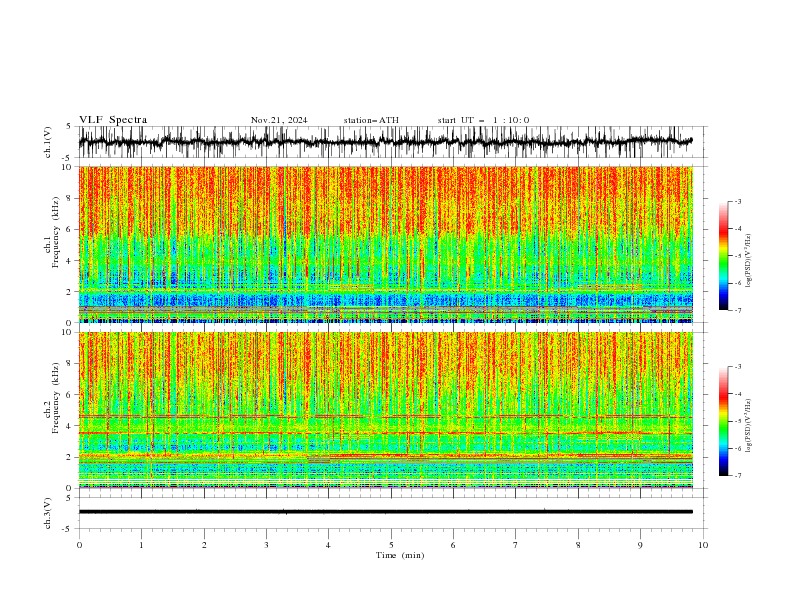Click the upper 'log(PSD)(V²/Hz)' colorbar label
Image resolution: width=792 pixels, height=612 pixels.
coord(748,261)
